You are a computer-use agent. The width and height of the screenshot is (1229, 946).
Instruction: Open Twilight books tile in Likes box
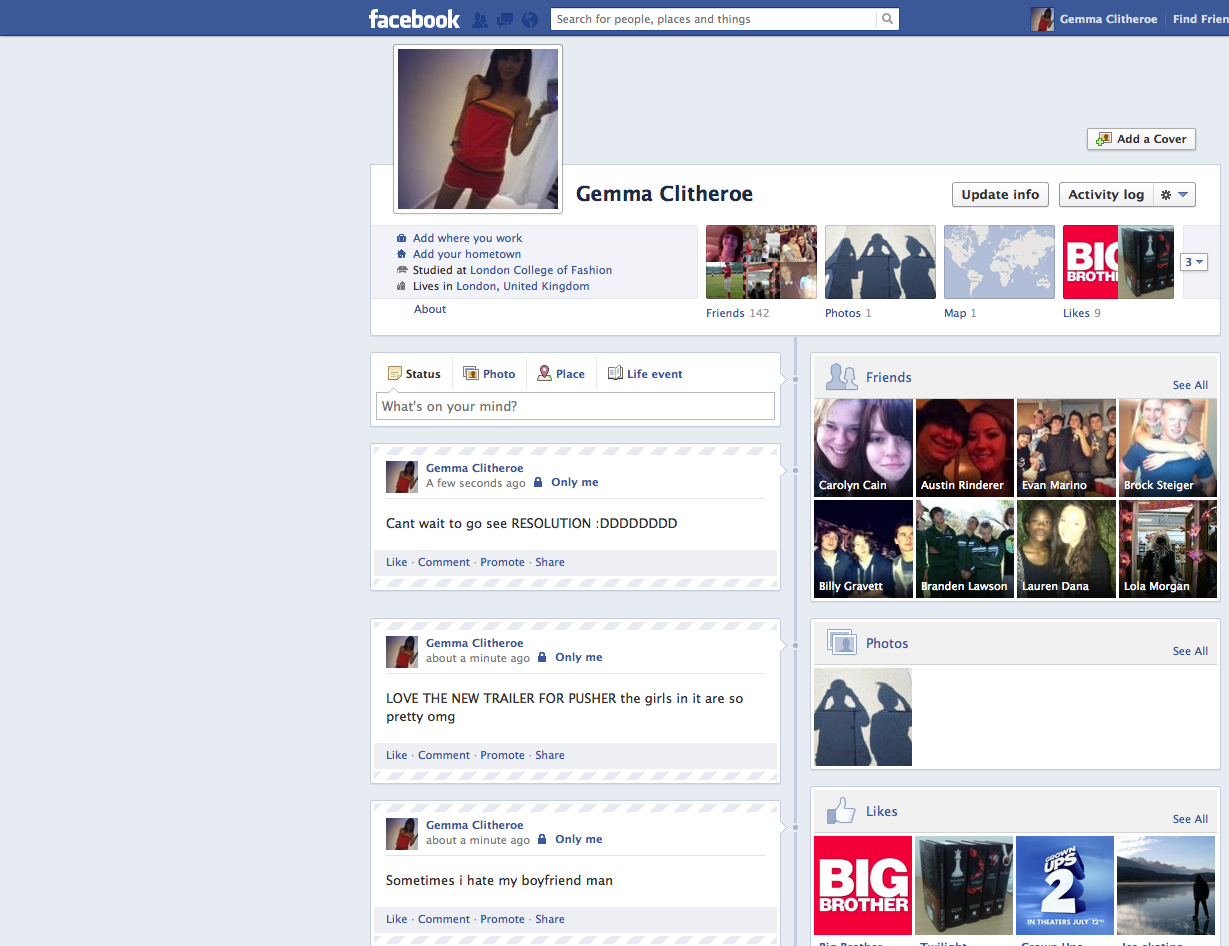point(964,885)
